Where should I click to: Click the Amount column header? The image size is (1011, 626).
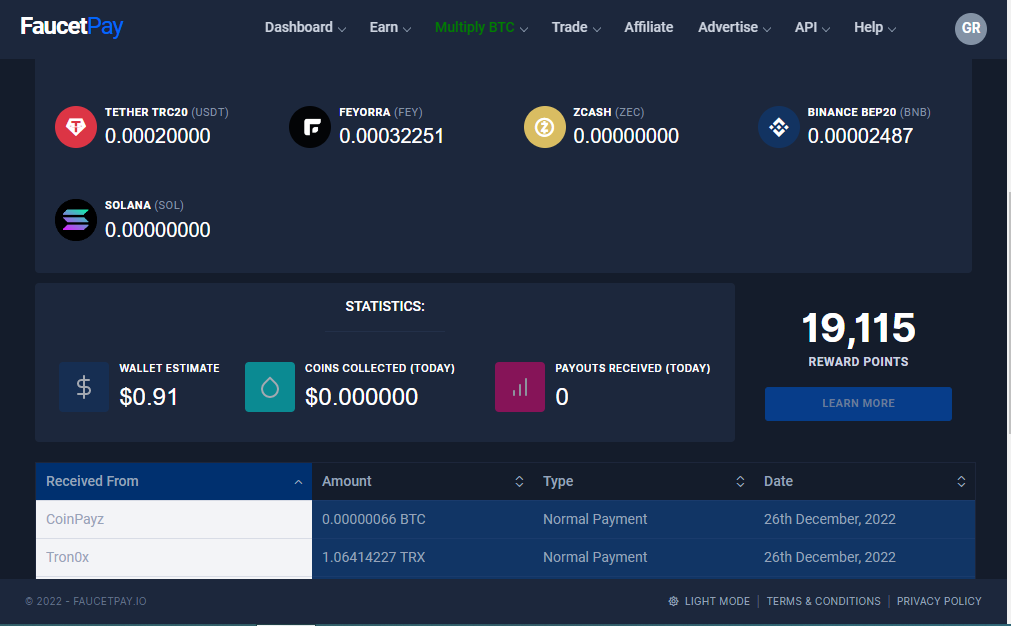click(422, 482)
